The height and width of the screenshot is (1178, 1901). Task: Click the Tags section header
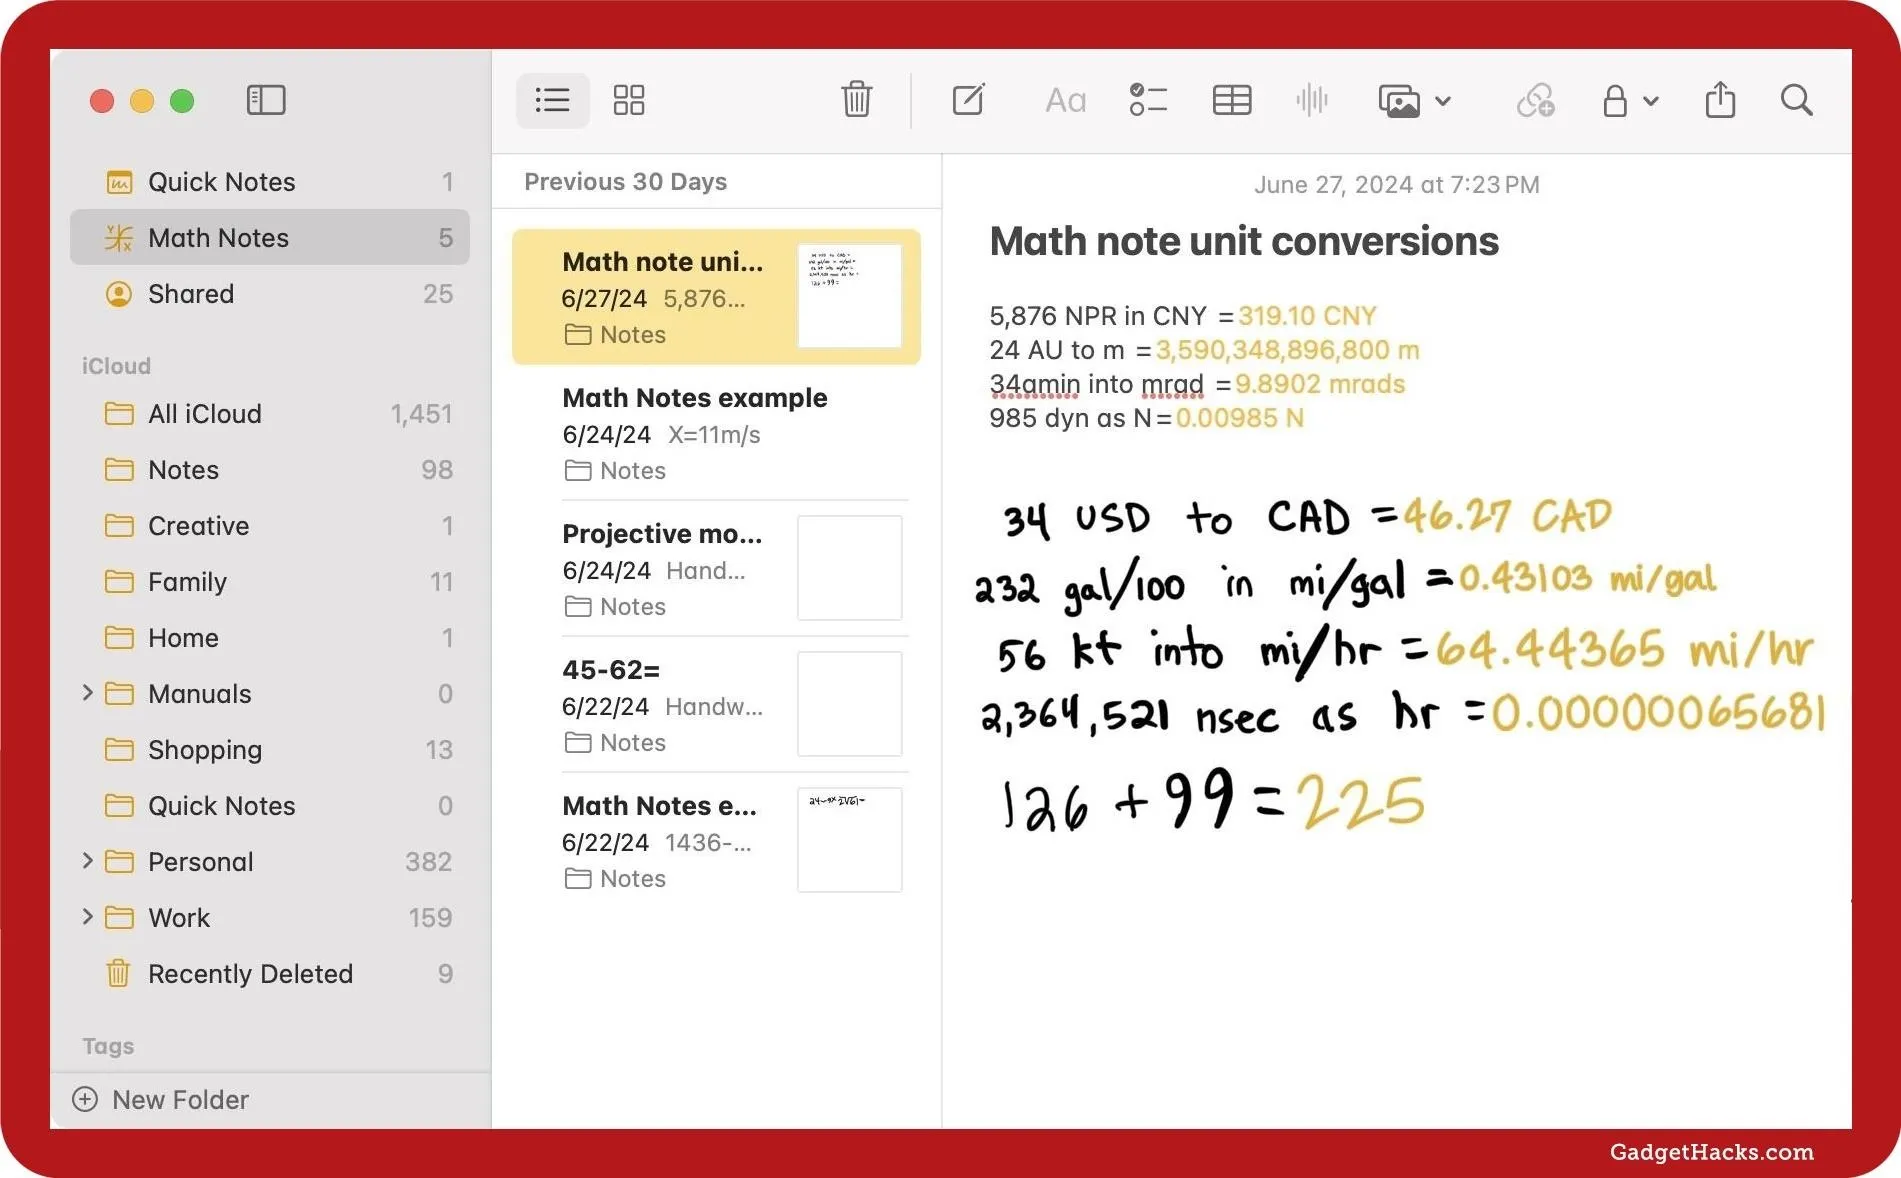pos(108,1046)
